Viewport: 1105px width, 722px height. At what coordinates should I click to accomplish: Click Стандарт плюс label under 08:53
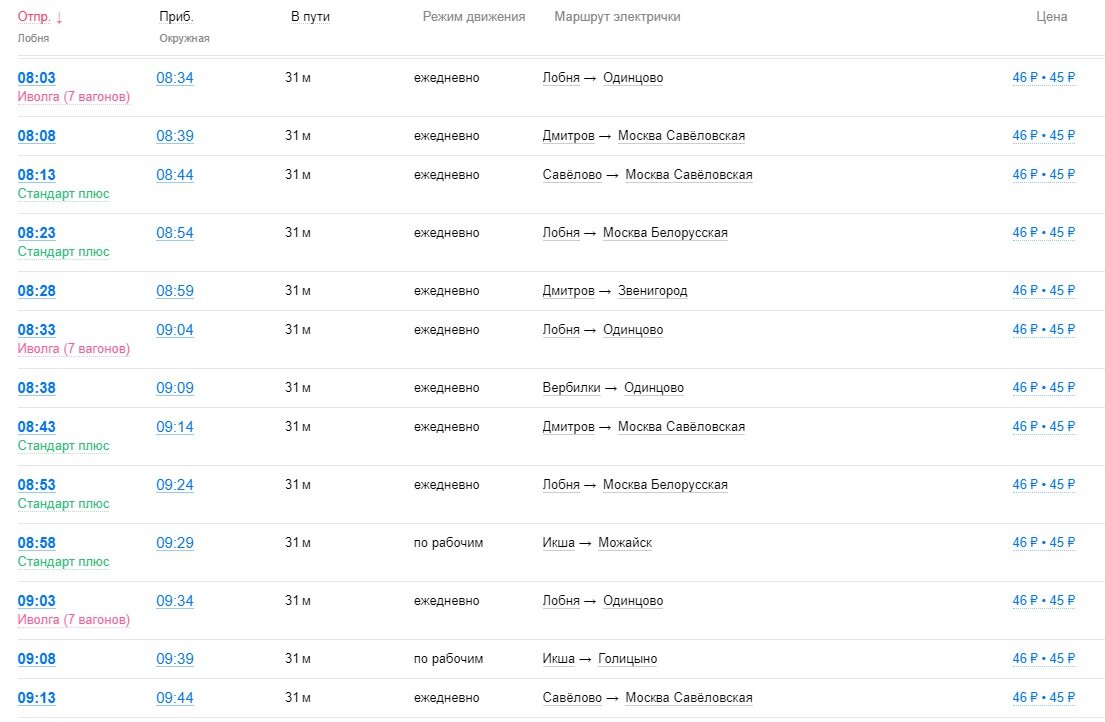pyautogui.click(x=64, y=504)
